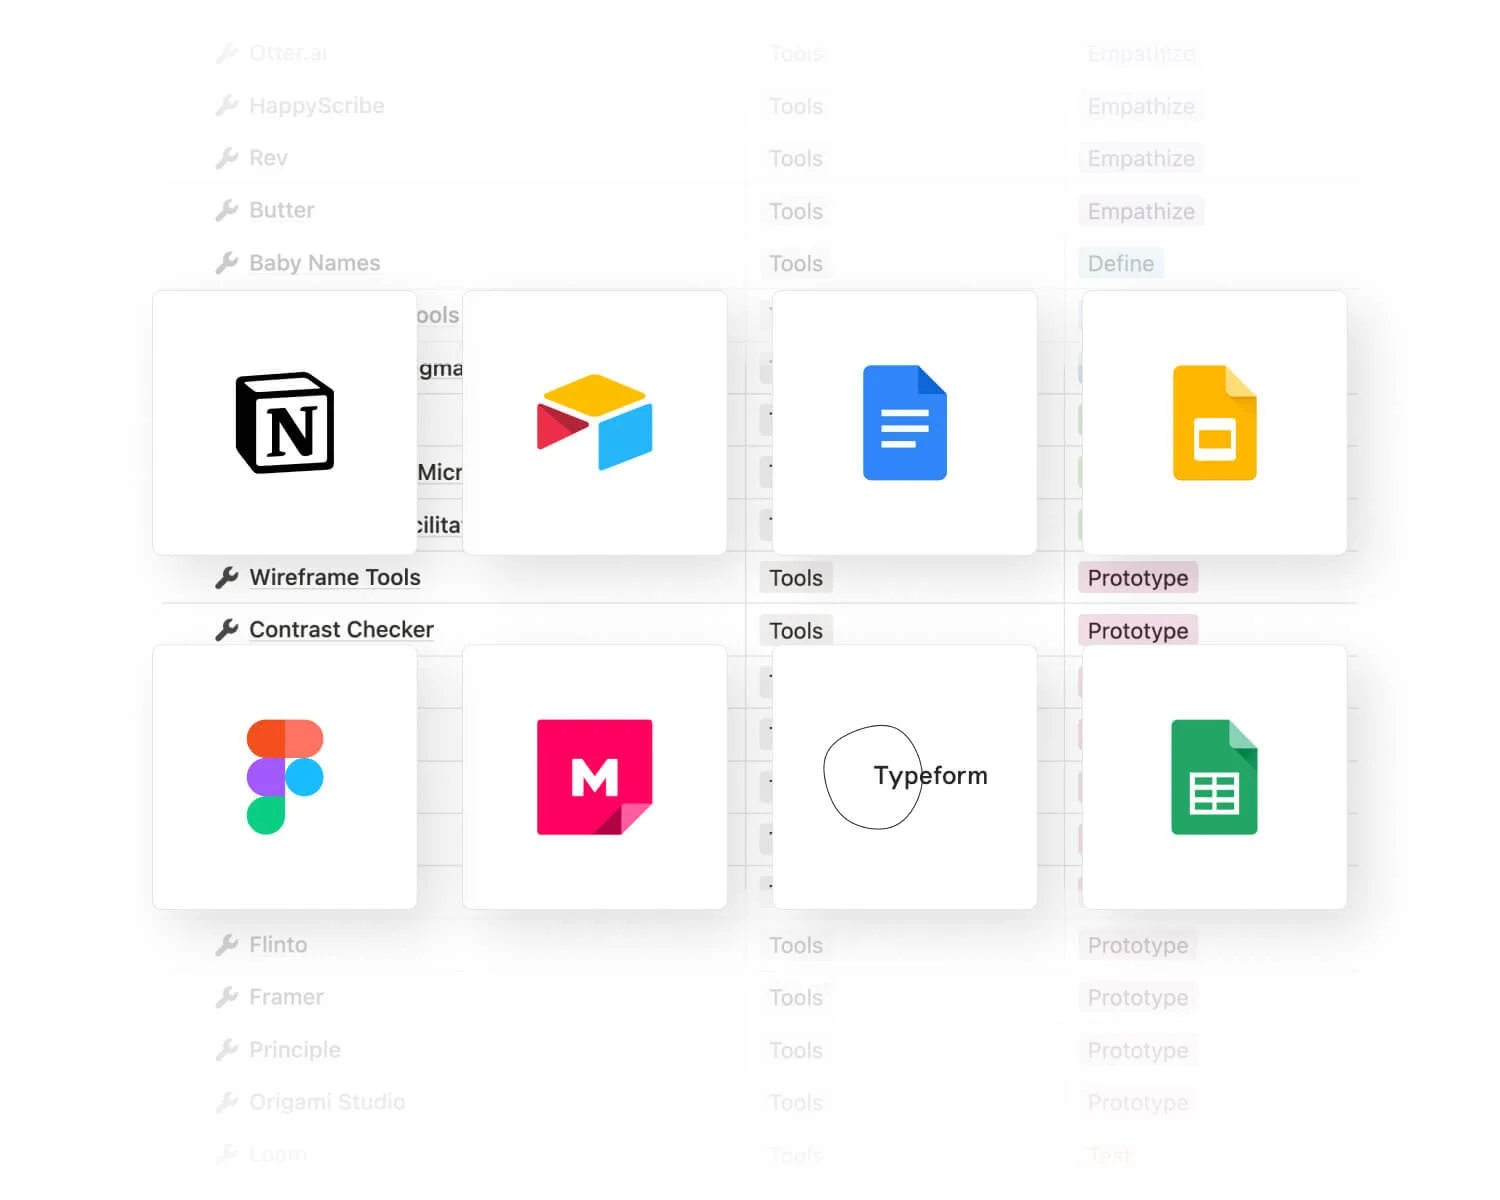
Task: Click the wrench icon beside Wireframe Tools
Action: tap(226, 577)
